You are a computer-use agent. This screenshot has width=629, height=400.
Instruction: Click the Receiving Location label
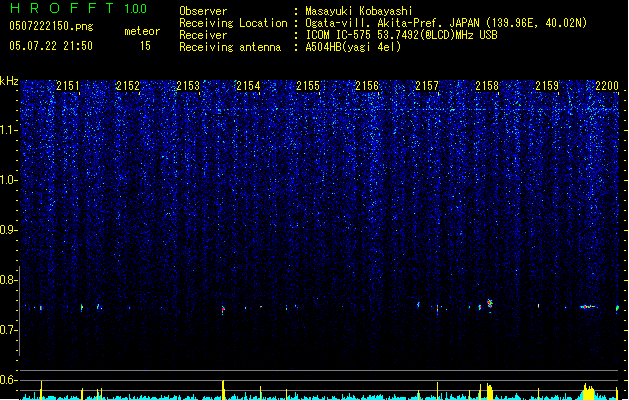233,23
